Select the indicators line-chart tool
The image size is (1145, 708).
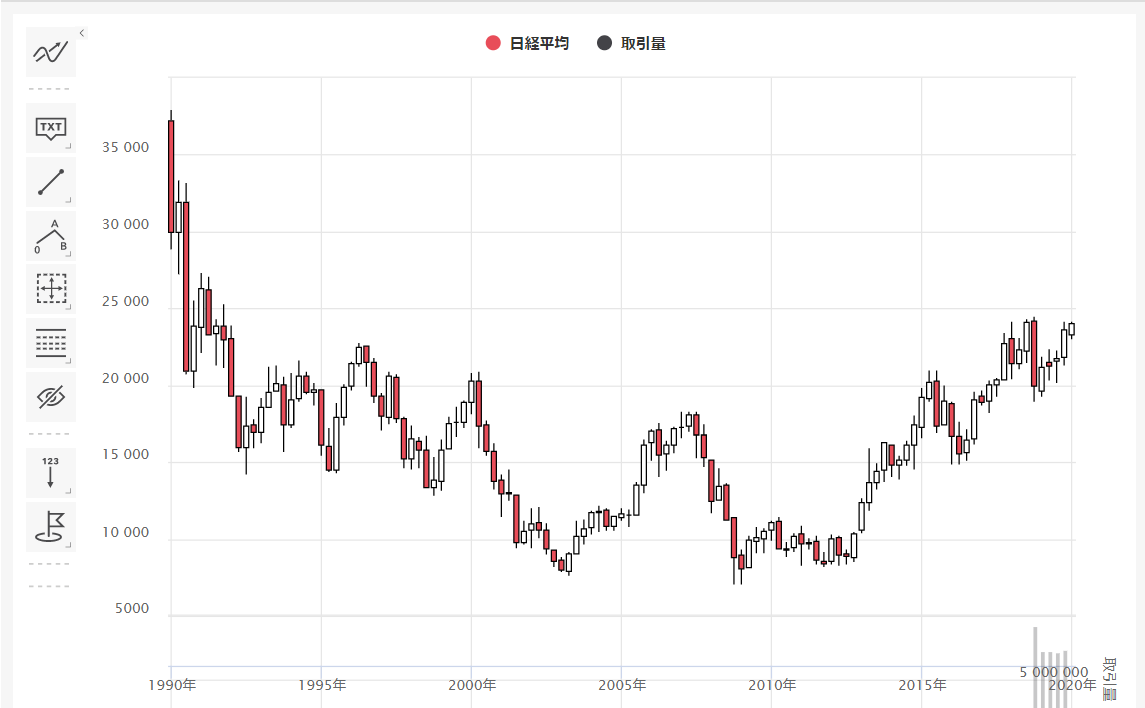click(x=51, y=52)
